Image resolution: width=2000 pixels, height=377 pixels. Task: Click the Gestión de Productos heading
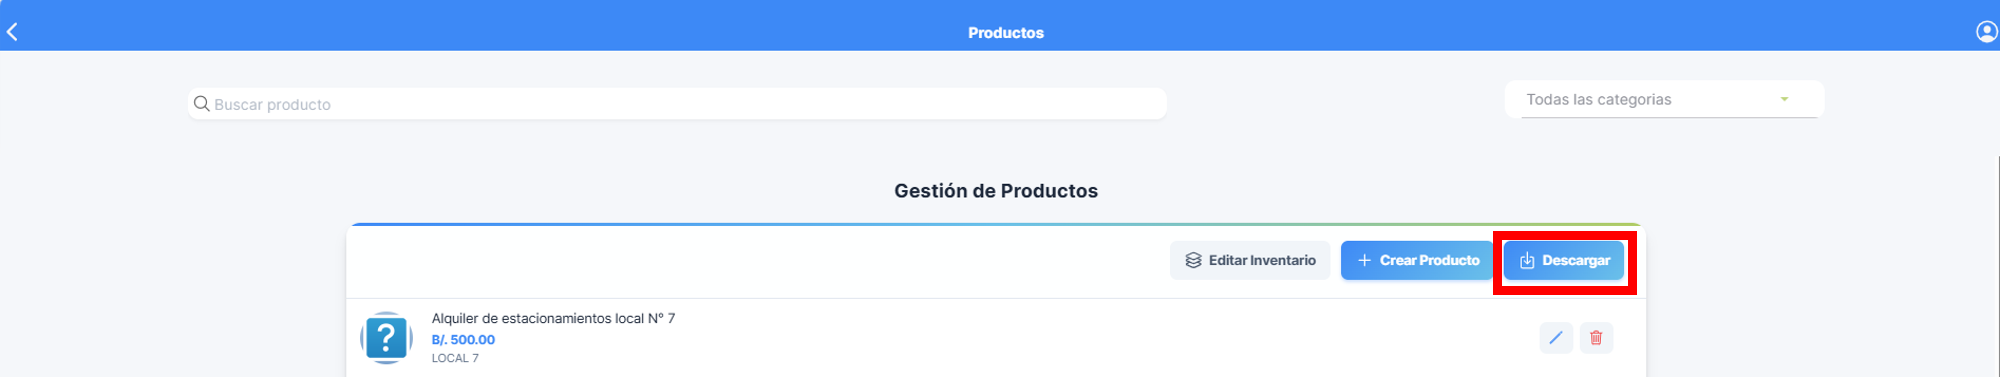point(996,191)
